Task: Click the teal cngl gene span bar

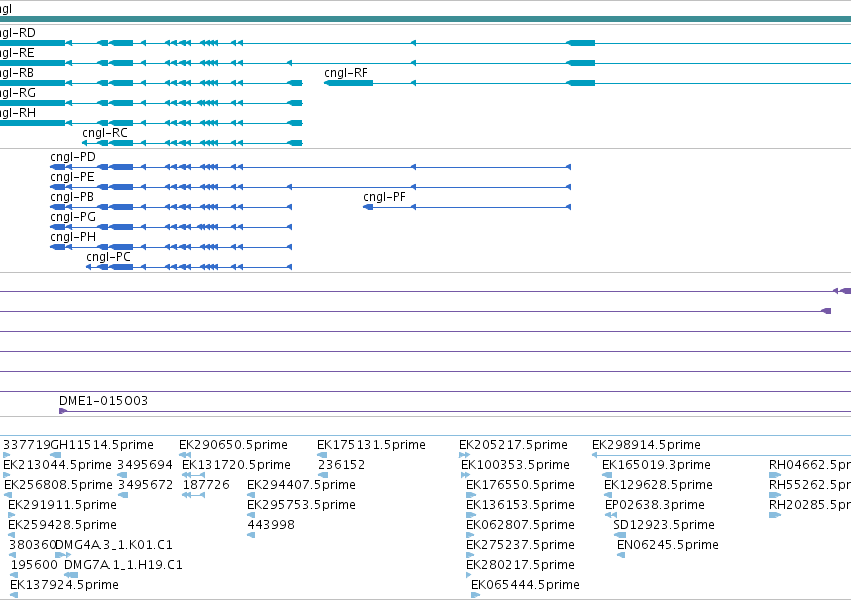Action: [x=426, y=19]
